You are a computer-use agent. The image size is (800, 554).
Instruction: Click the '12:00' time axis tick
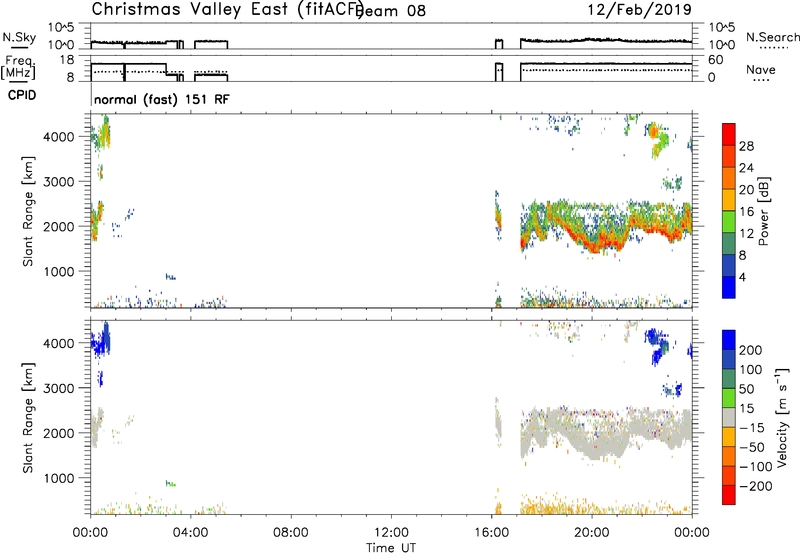391,533
